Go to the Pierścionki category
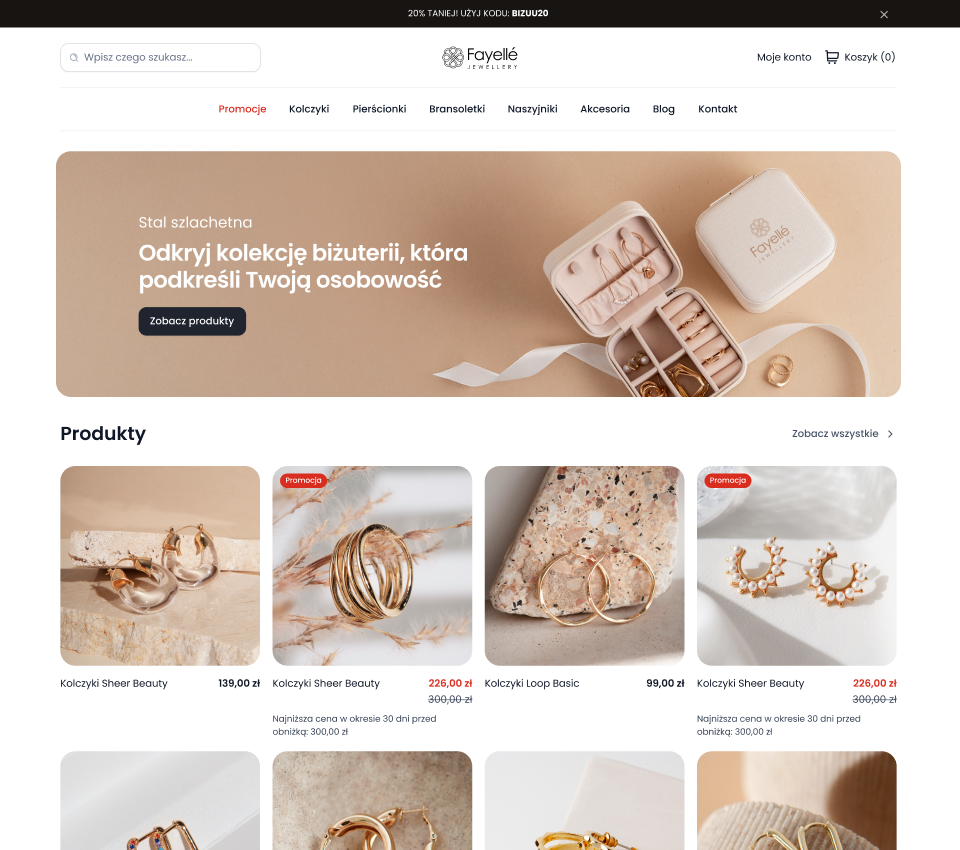960x850 pixels. pyautogui.click(x=379, y=109)
